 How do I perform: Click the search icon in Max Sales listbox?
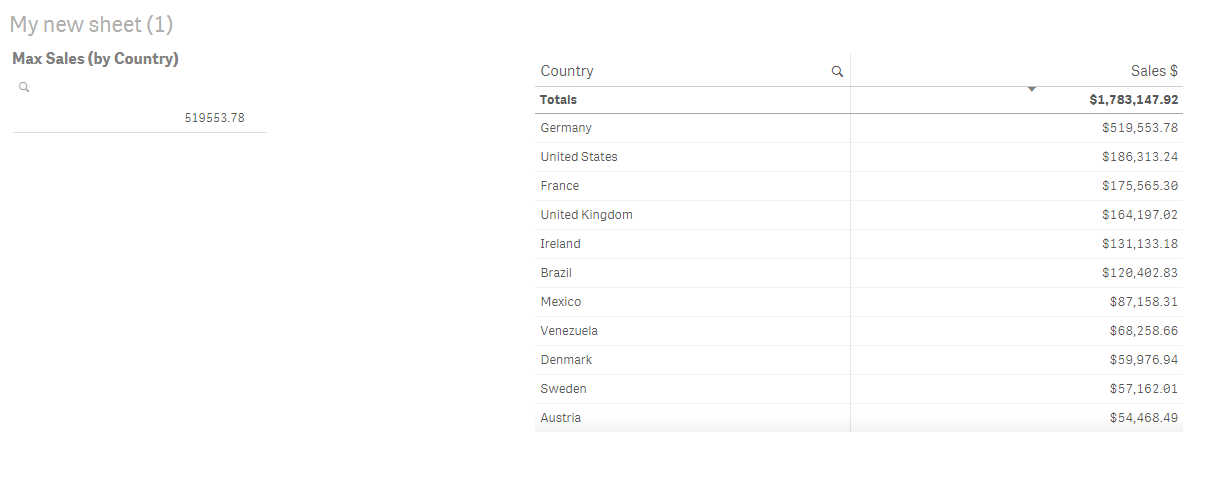tap(24, 88)
